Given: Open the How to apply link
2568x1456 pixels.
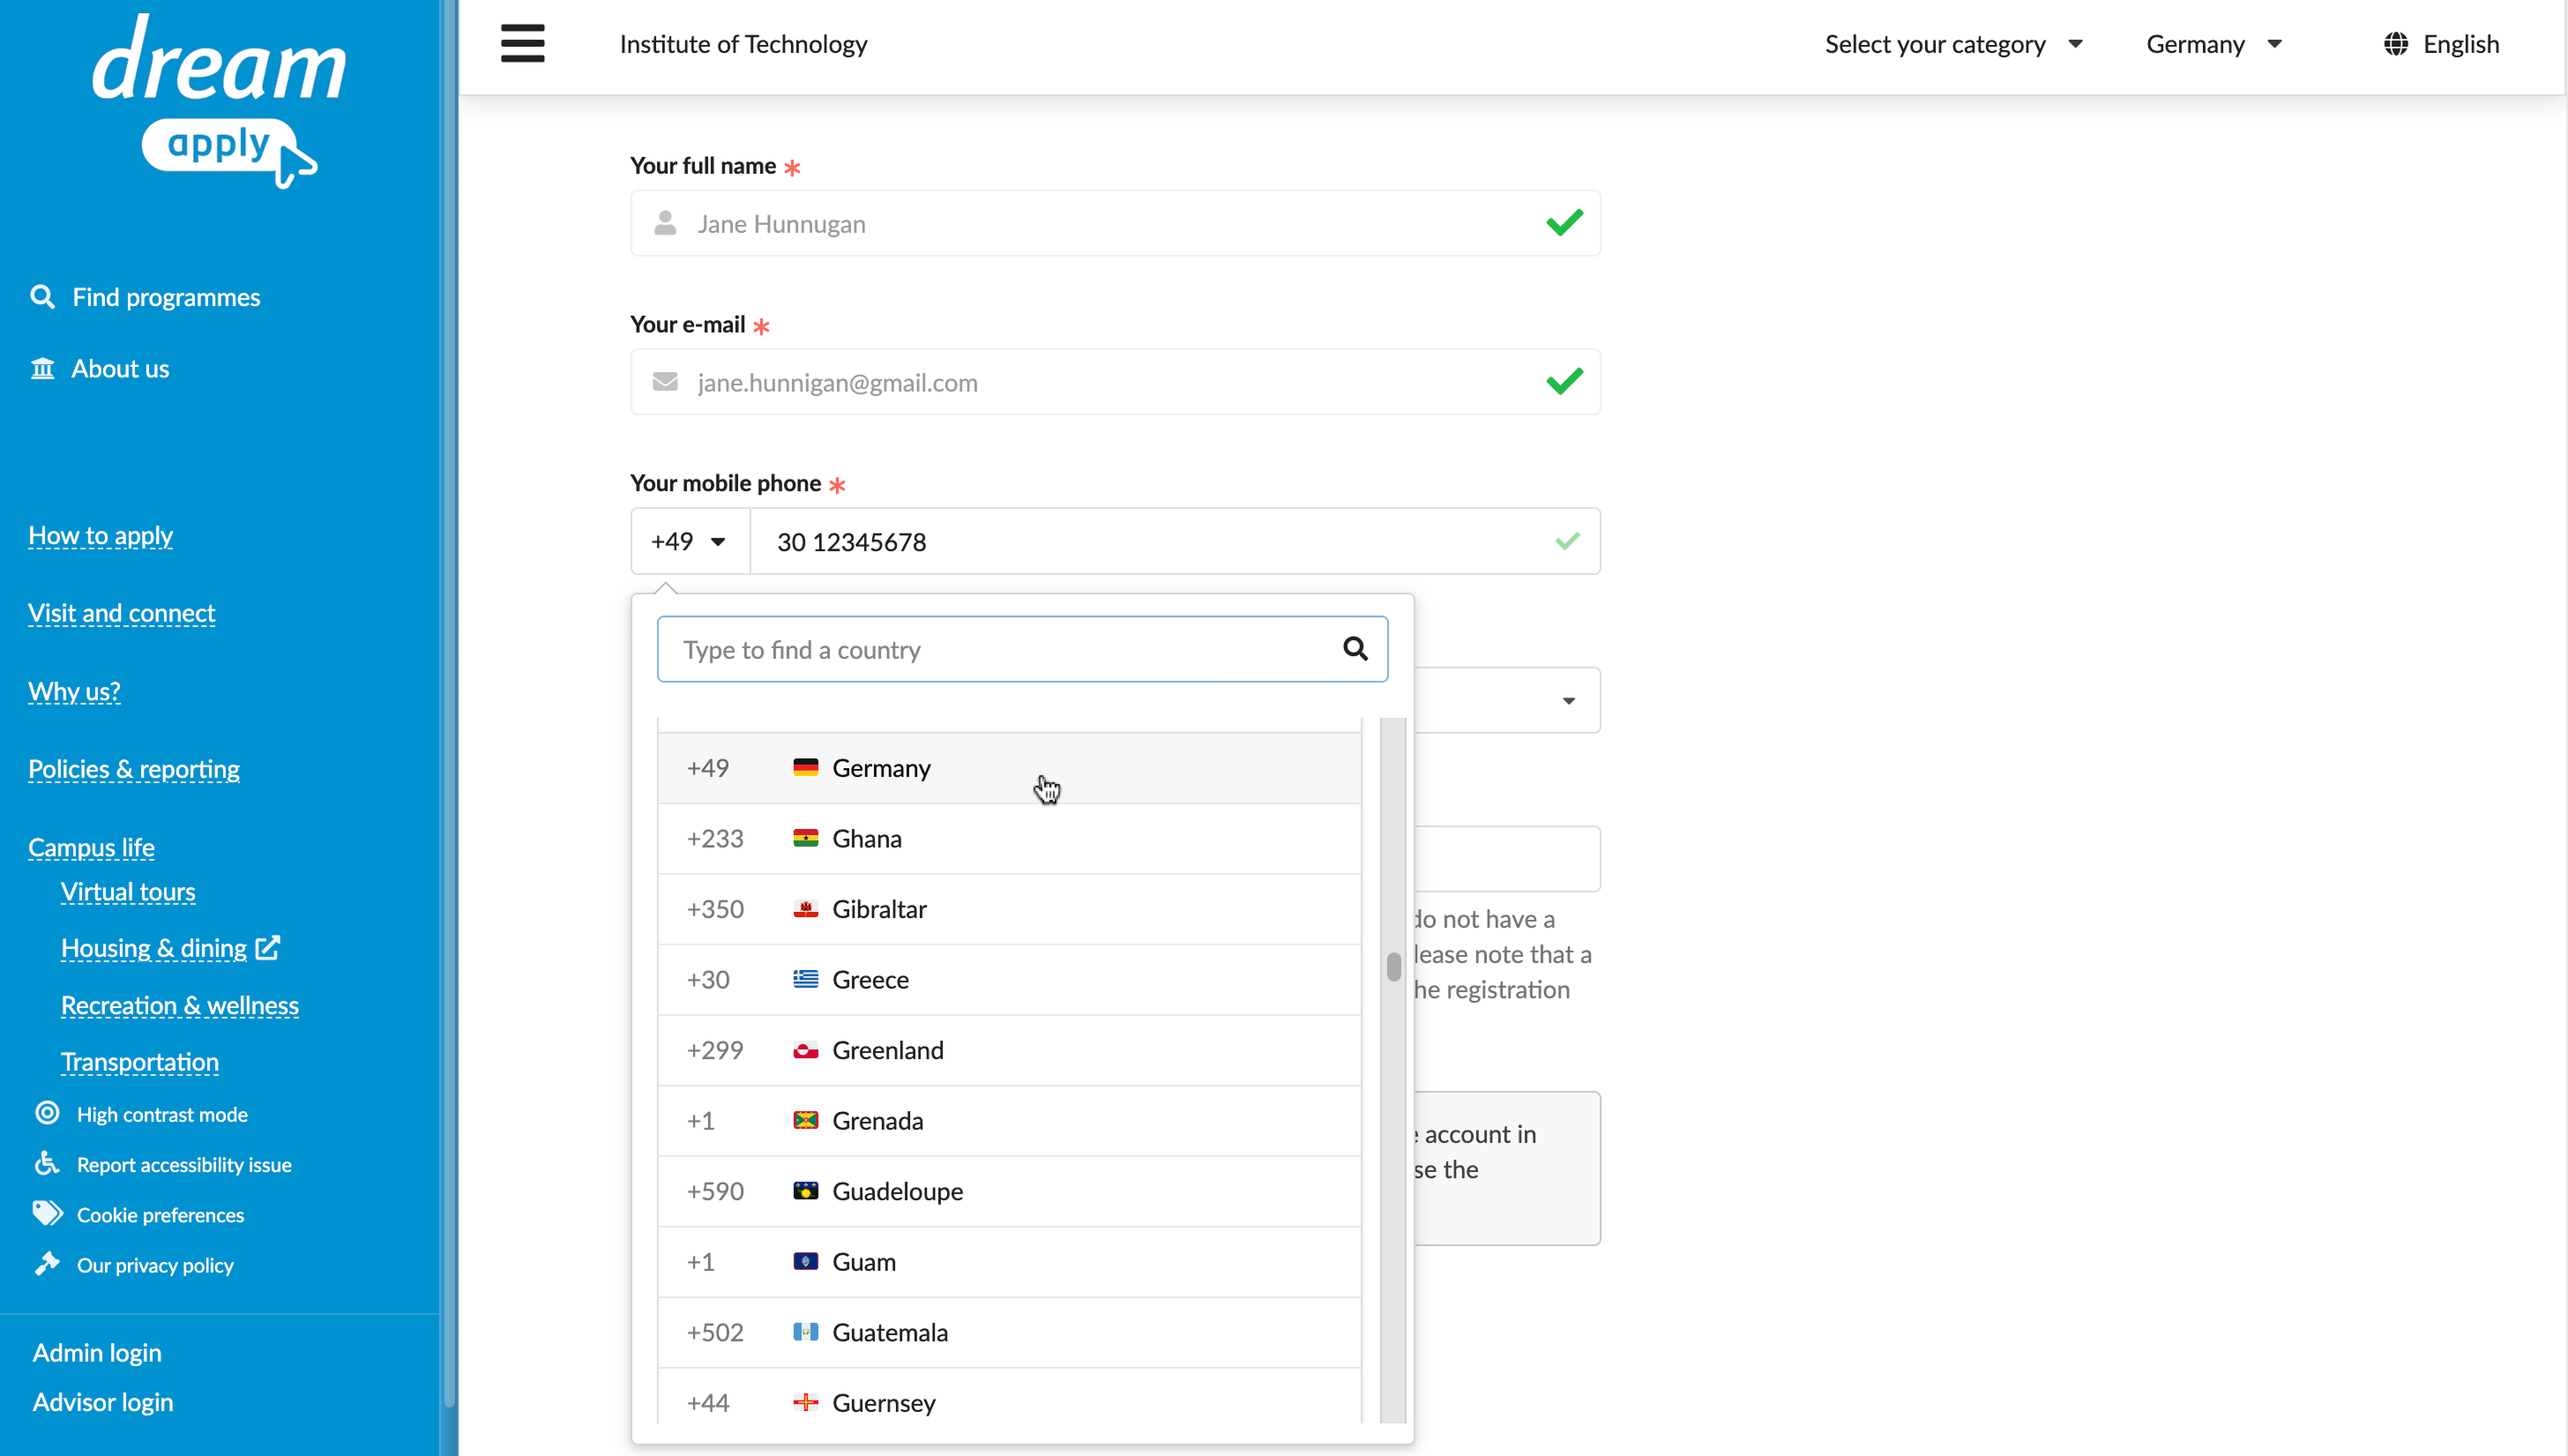Looking at the screenshot, I should (100, 536).
